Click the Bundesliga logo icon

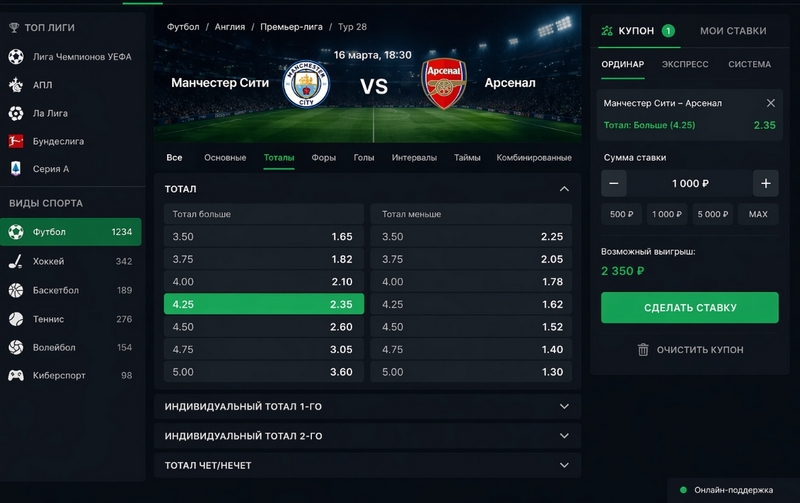pos(16,141)
